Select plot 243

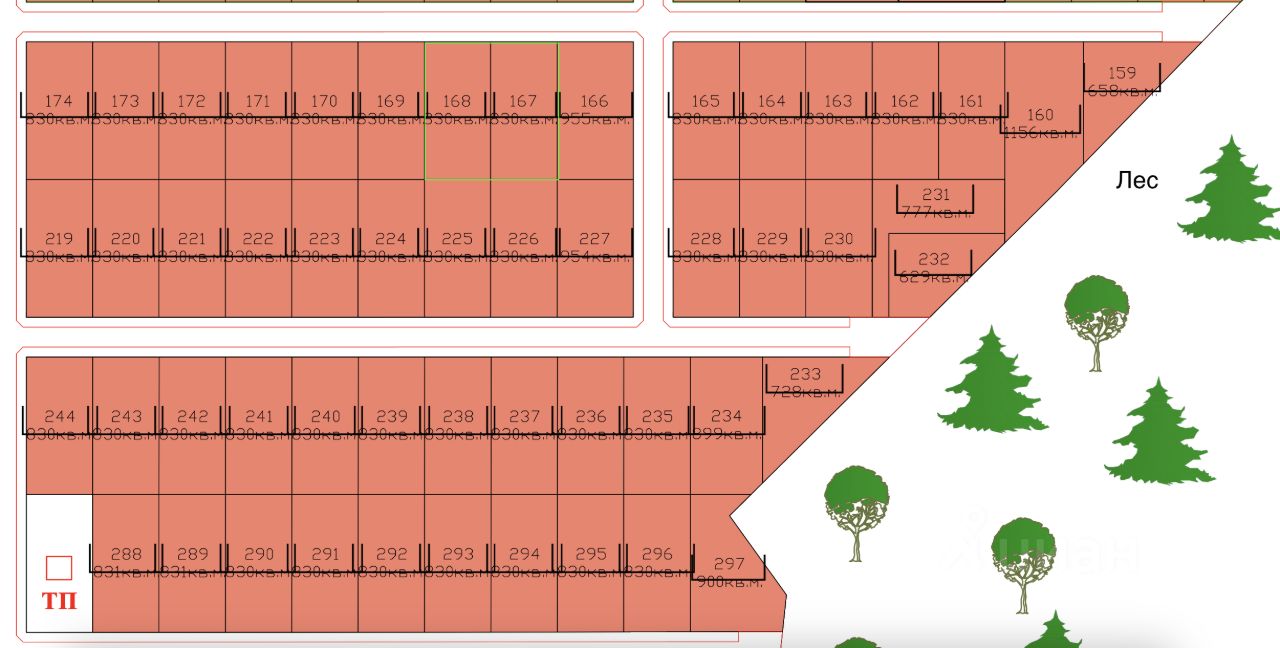click(126, 425)
